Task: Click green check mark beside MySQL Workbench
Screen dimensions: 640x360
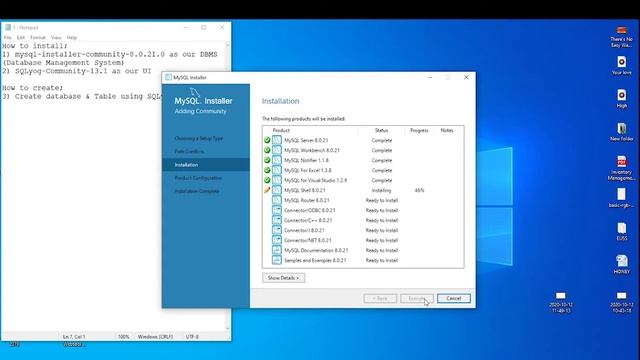Action: tap(267, 150)
